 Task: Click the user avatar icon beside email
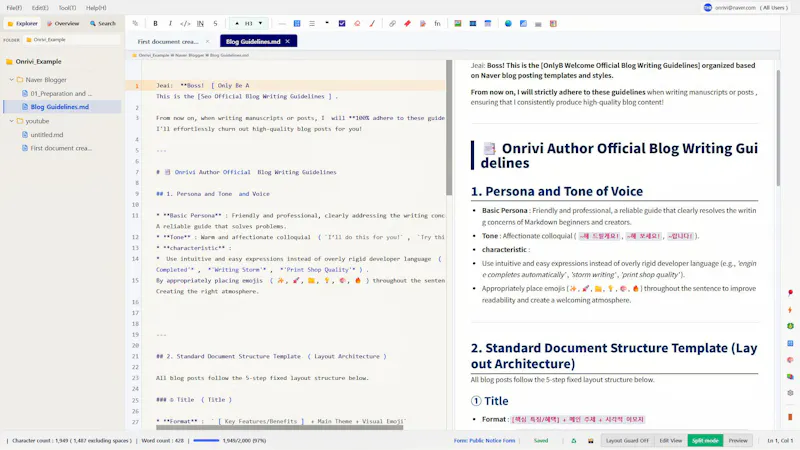point(708,8)
